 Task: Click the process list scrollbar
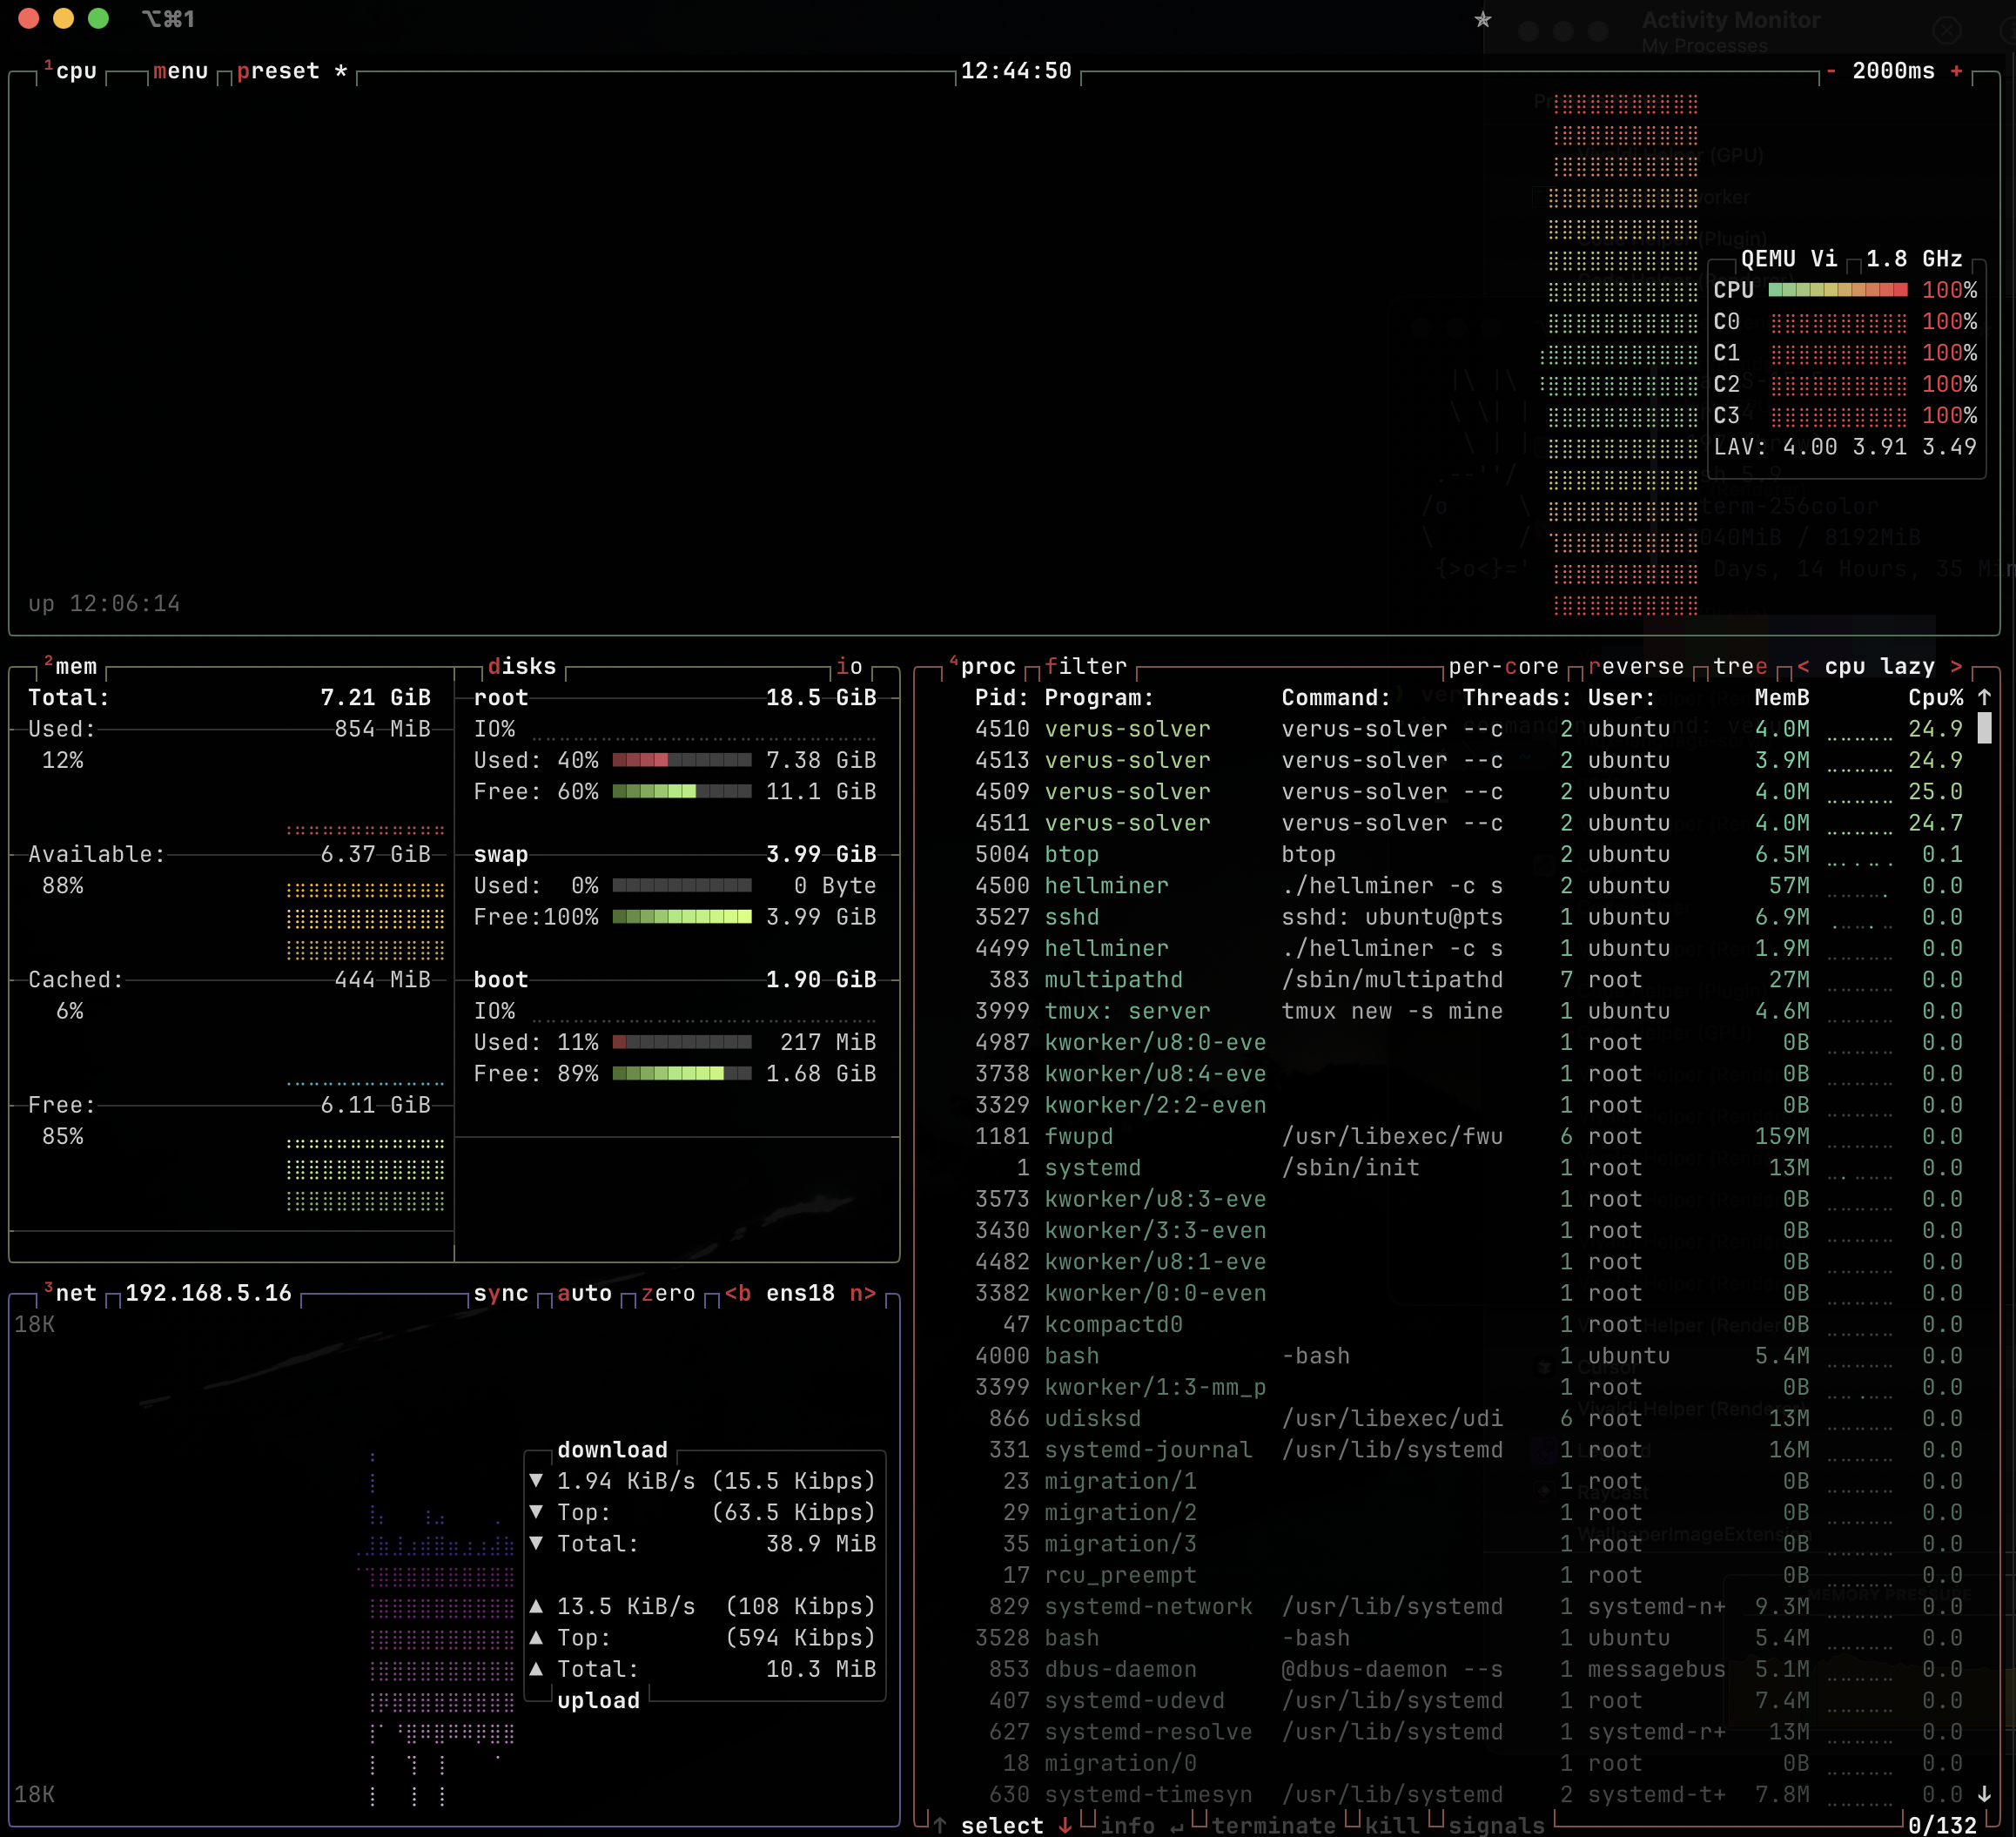[1985, 728]
